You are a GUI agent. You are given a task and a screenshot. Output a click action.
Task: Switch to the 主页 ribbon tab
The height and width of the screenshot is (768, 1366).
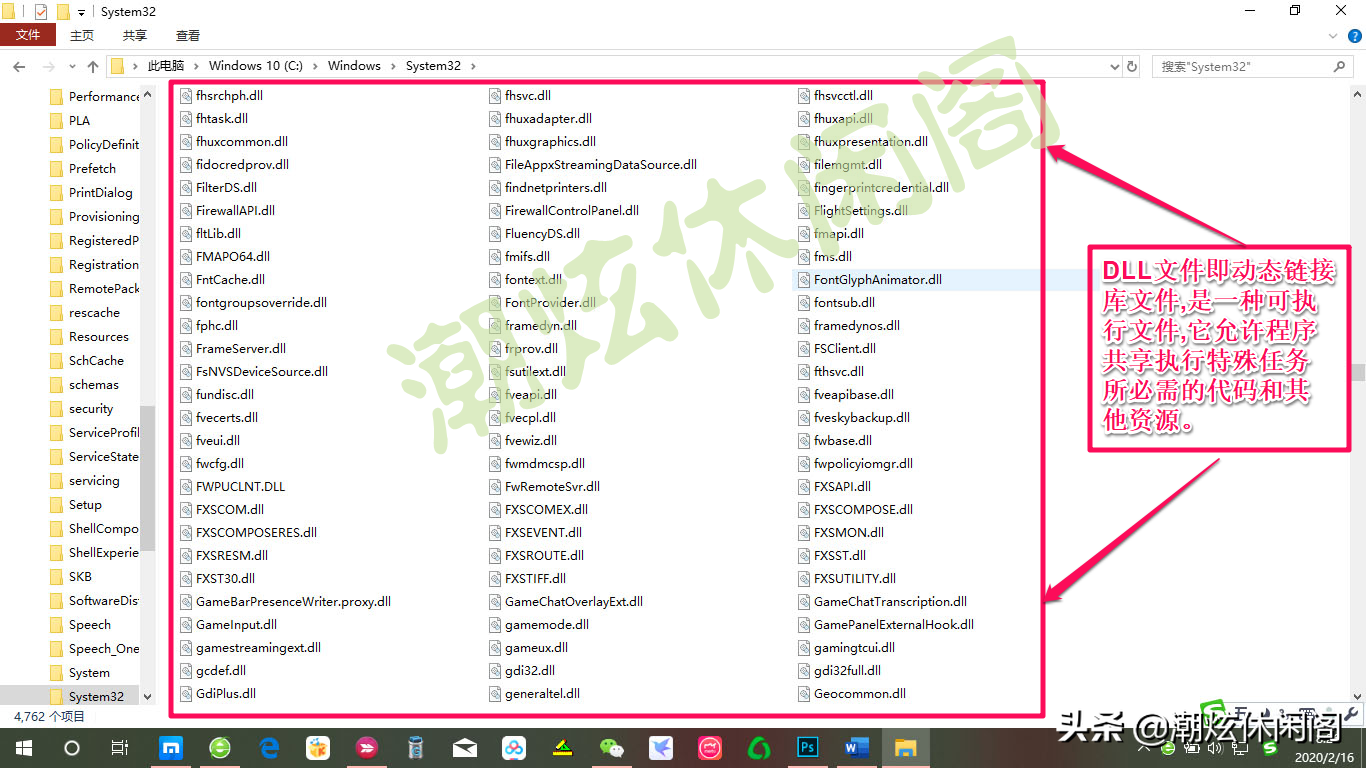pyautogui.click(x=82, y=35)
